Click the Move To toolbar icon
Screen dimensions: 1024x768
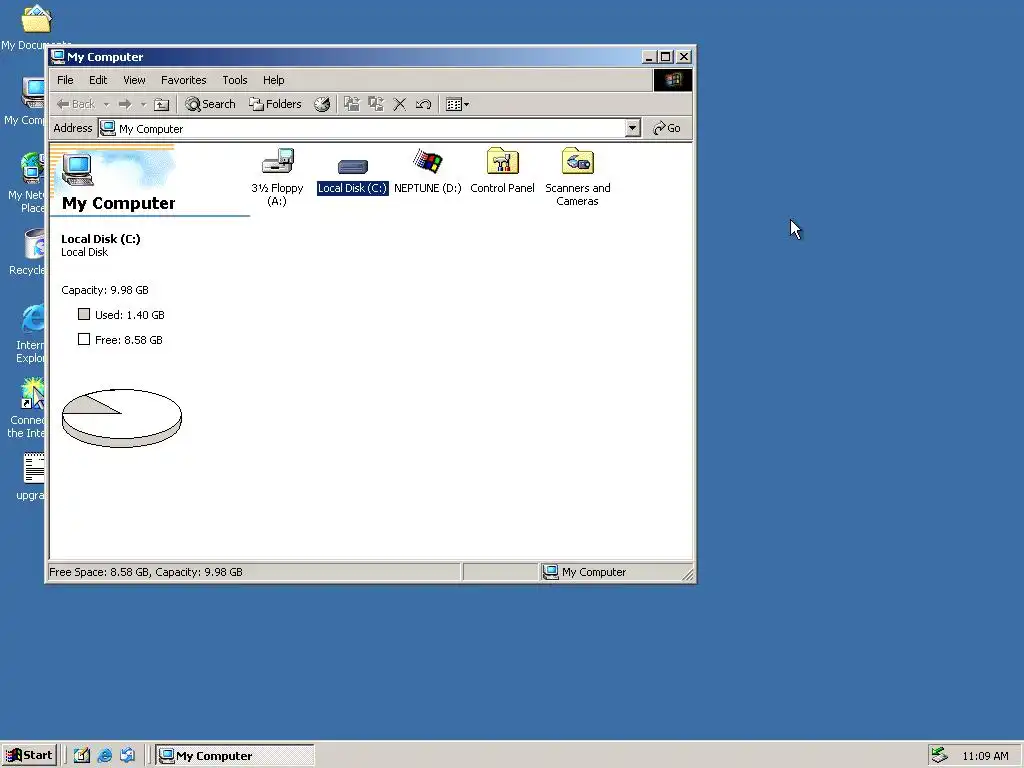(x=352, y=104)
